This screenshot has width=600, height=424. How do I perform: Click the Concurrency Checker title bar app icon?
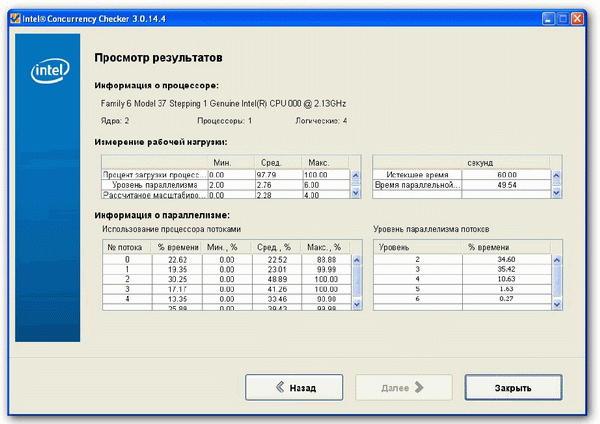15,18
